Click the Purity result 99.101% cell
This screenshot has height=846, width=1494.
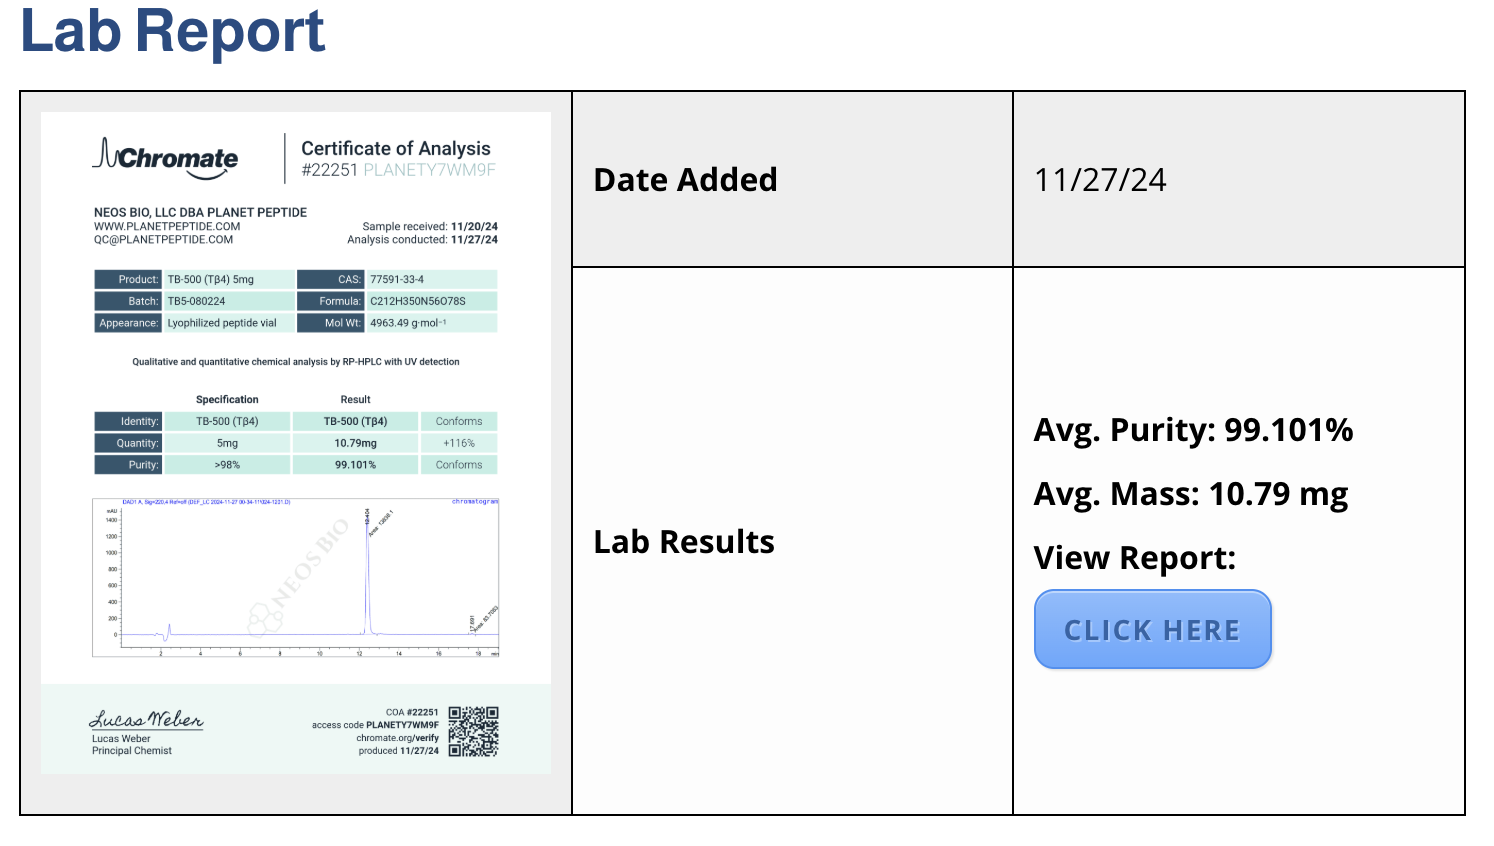click(x=355, y=465)
